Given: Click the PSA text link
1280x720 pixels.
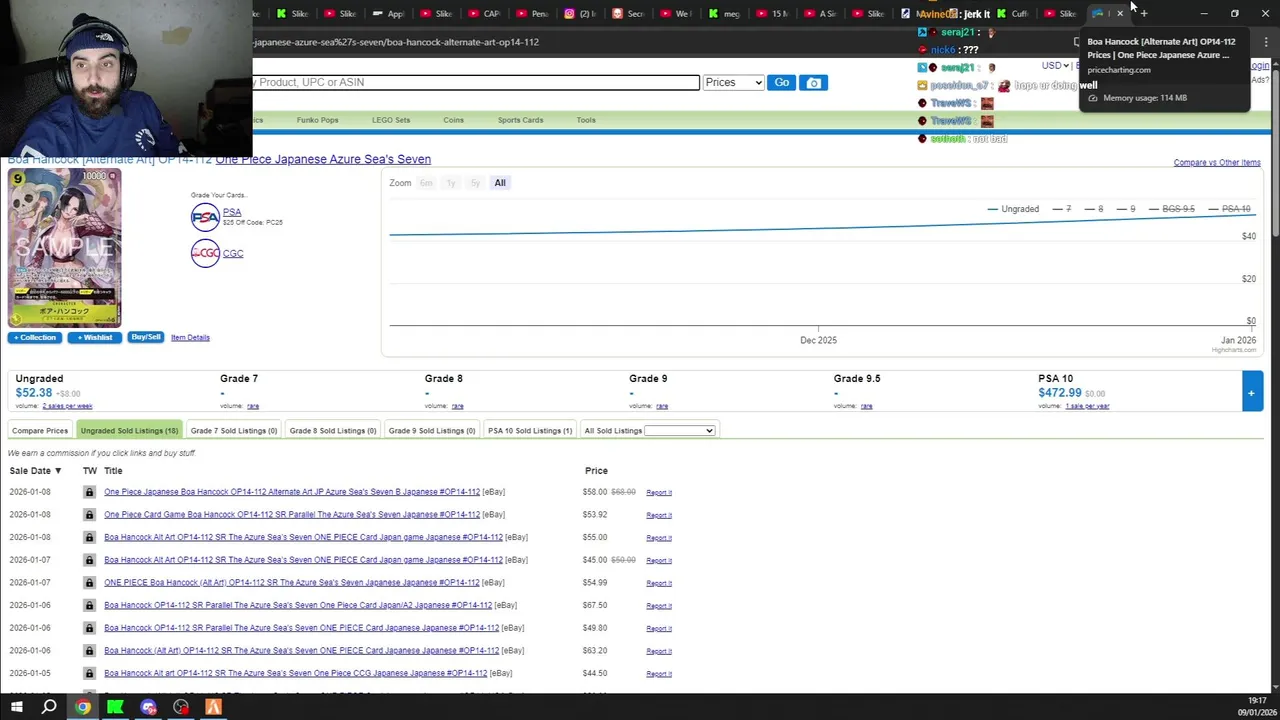Looking at the screenshot, I should pyautogui.click(x=232, y=212).
